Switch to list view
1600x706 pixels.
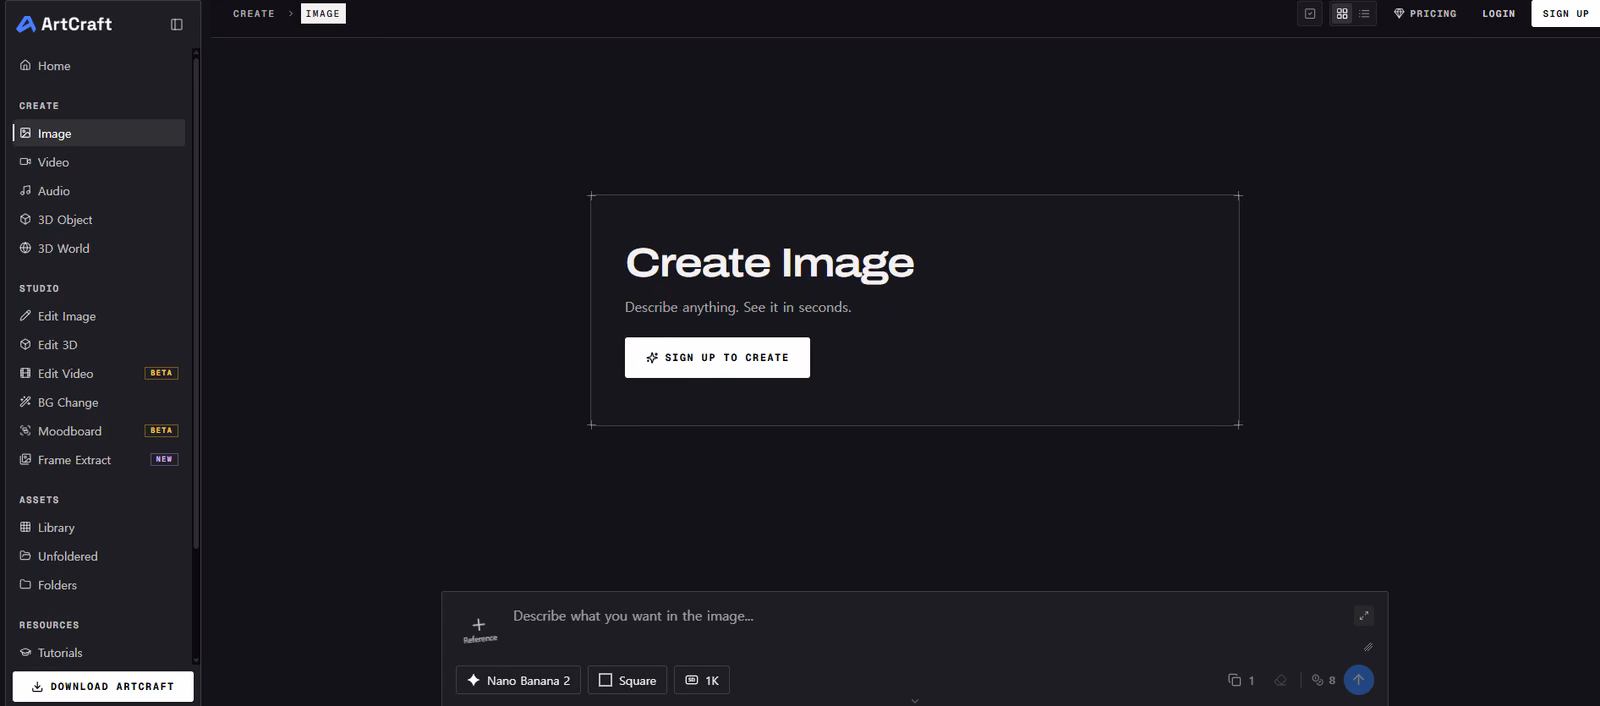point(1364,14)
